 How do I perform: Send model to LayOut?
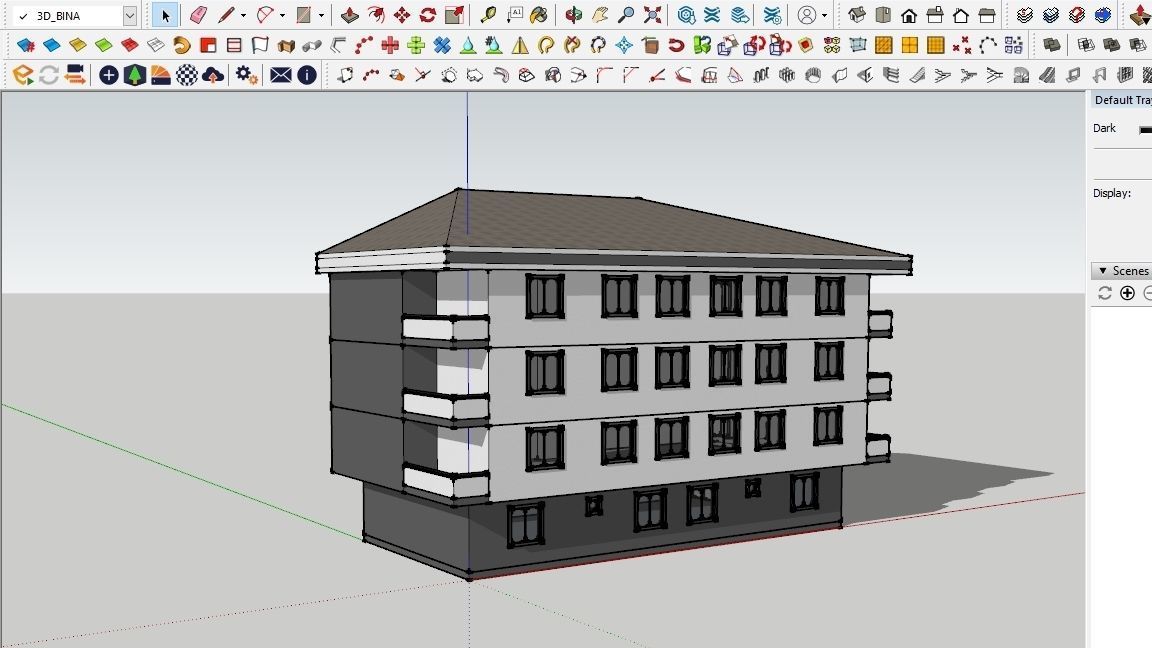[x=740, y=15]
